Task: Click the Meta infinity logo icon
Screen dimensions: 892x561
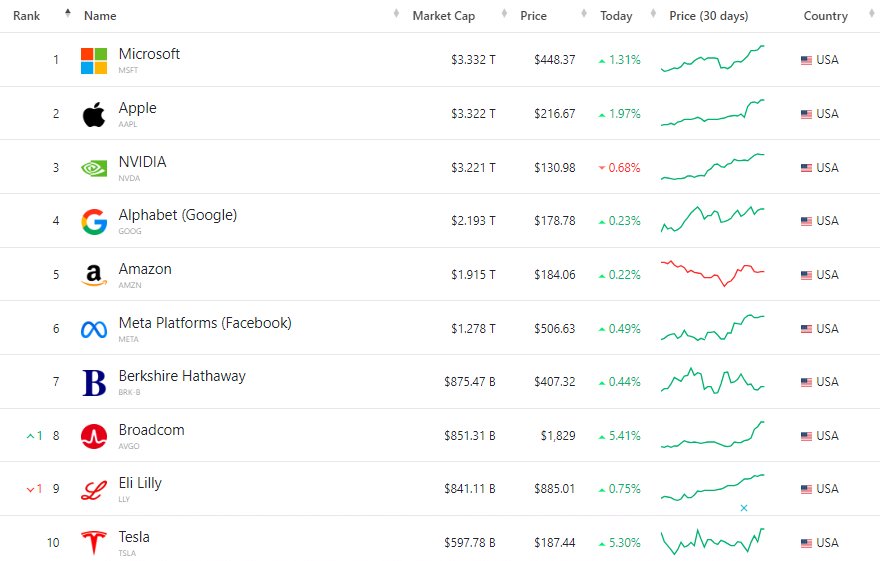Action: click(94, 329)
